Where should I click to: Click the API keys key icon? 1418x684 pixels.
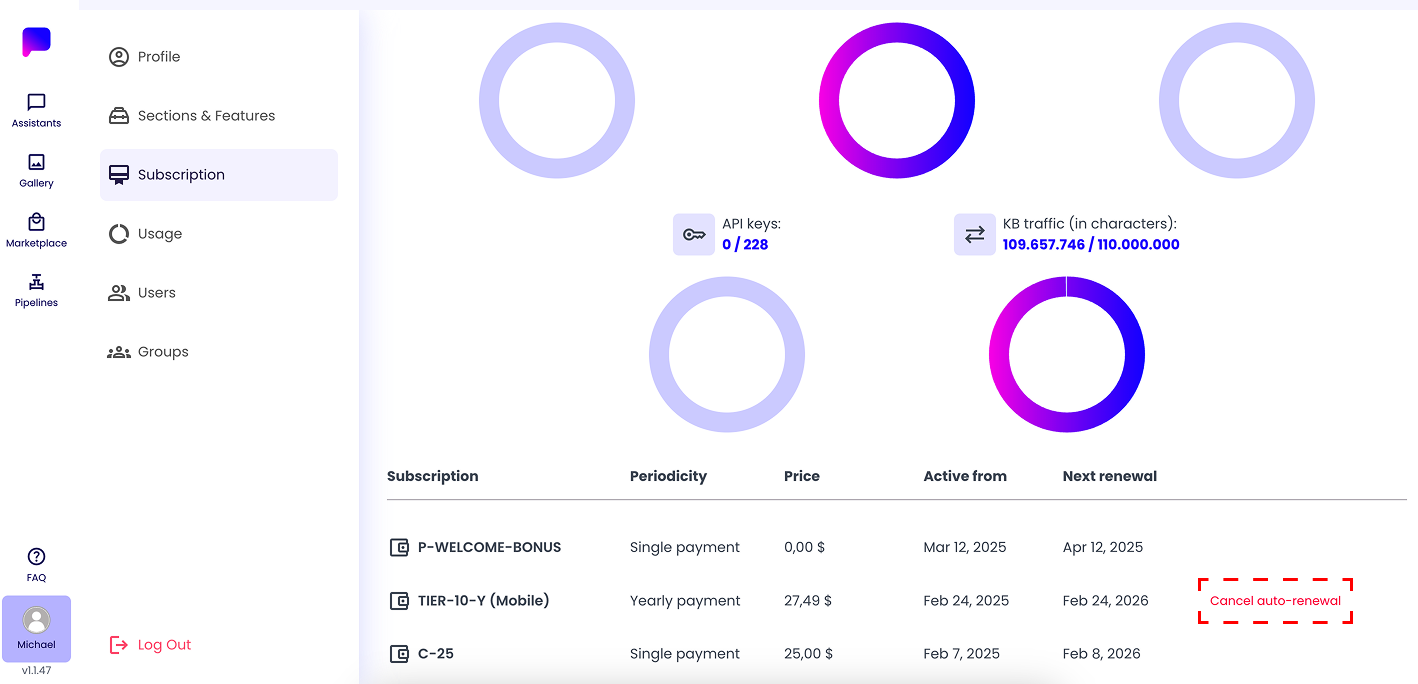pyautogui.click(x=694, y=235)
